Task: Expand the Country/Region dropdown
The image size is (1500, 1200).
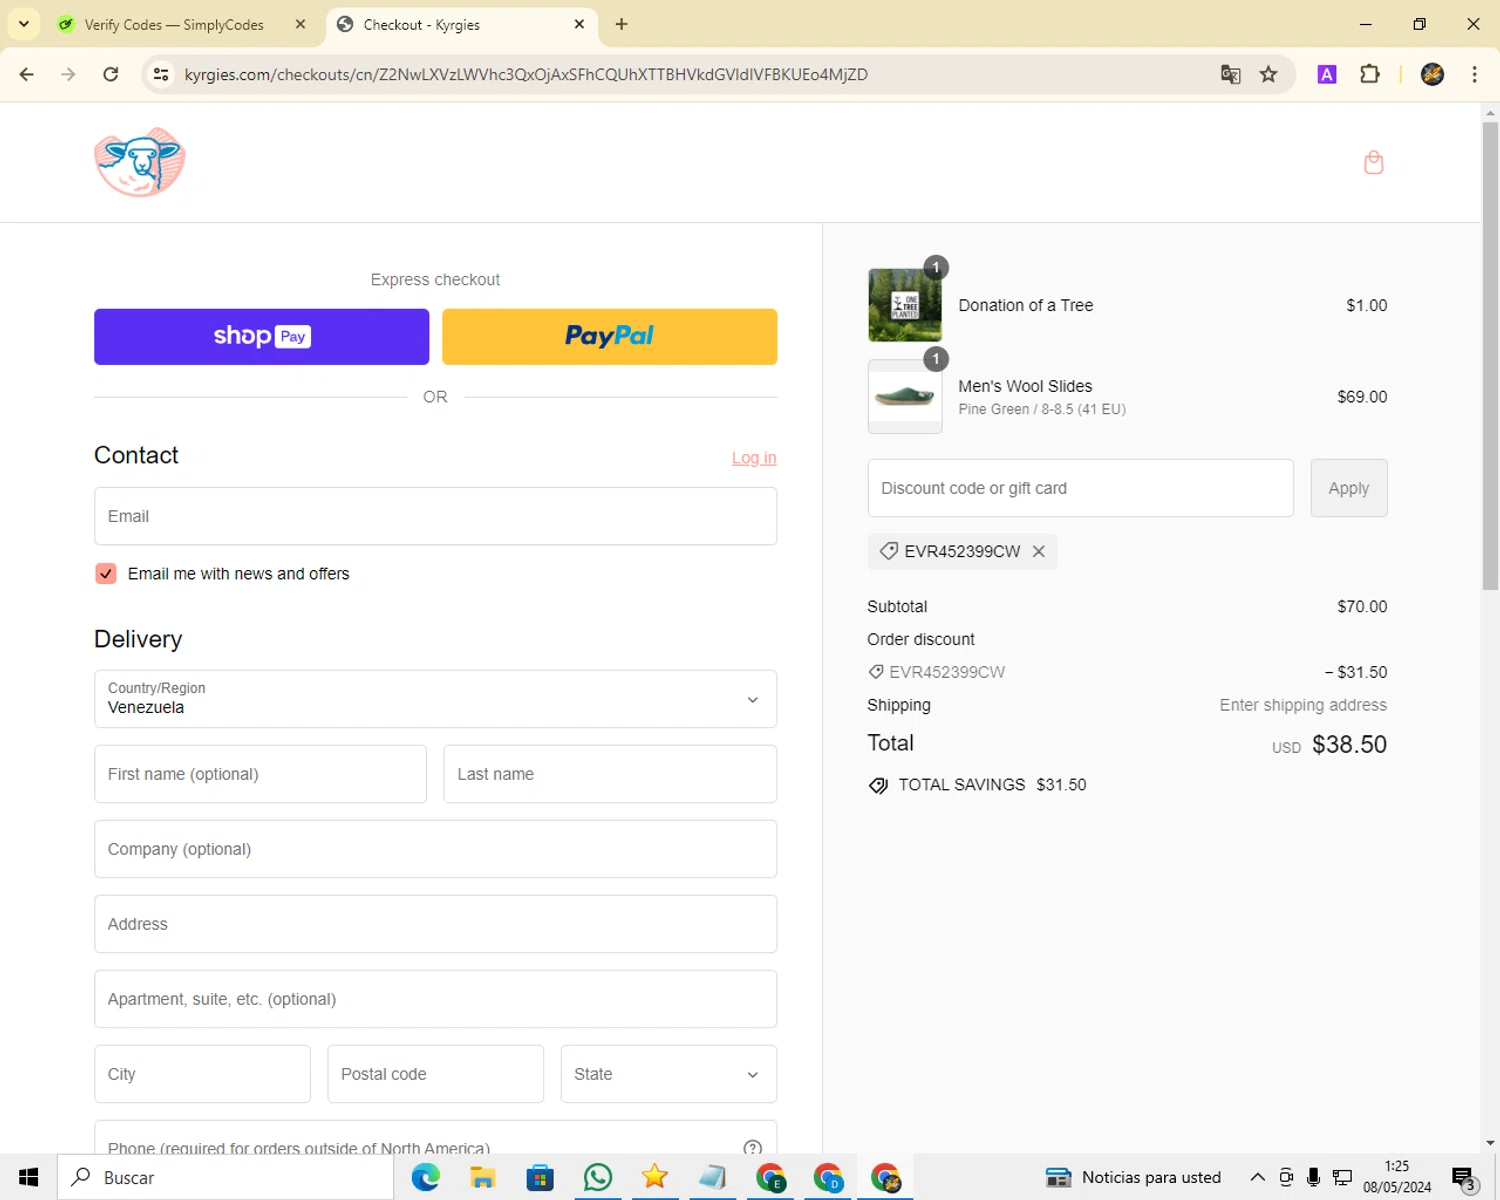Action: [x=435, y=699]
